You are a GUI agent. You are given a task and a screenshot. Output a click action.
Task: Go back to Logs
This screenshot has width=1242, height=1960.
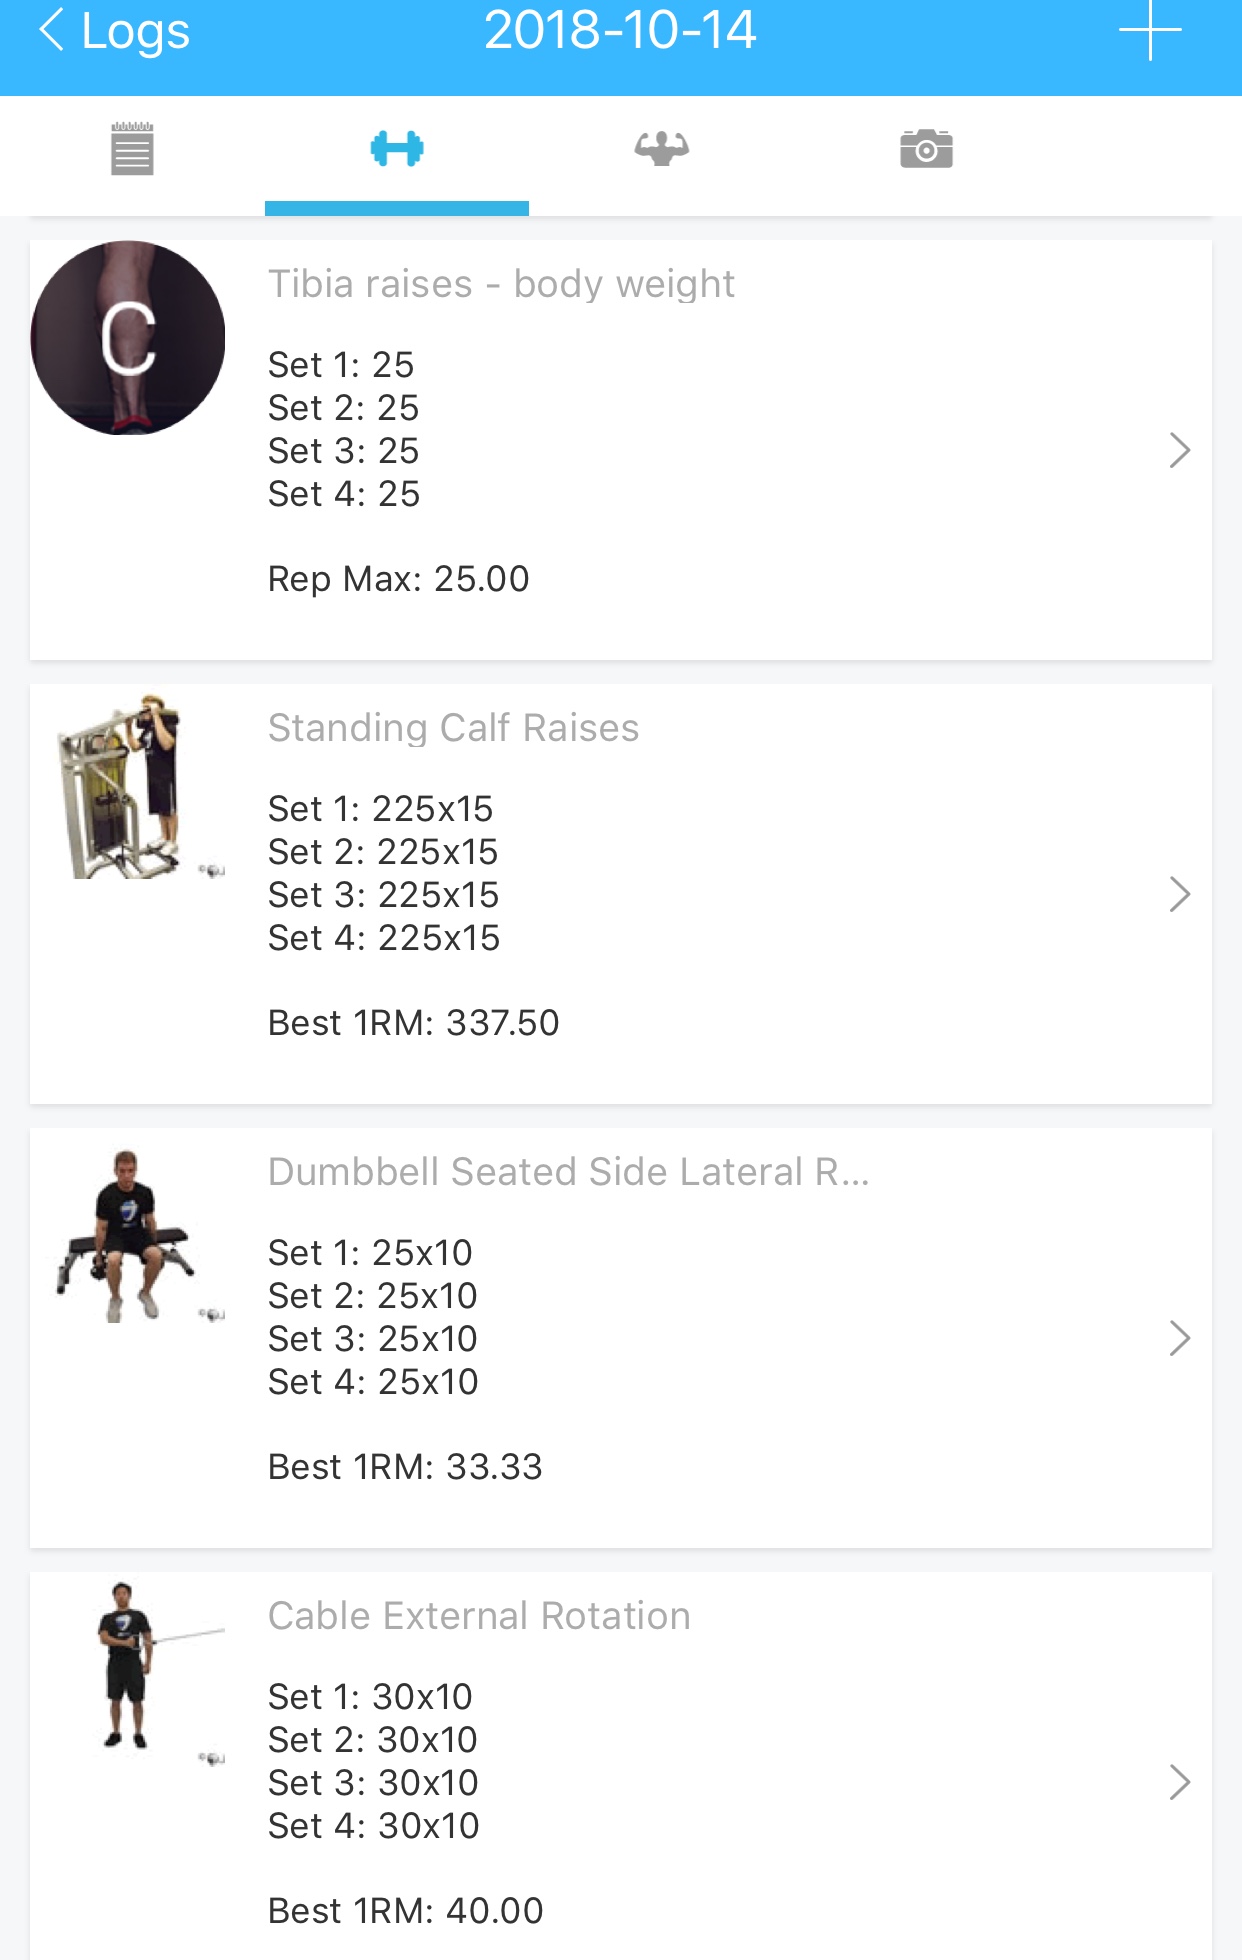click(114, 31)
